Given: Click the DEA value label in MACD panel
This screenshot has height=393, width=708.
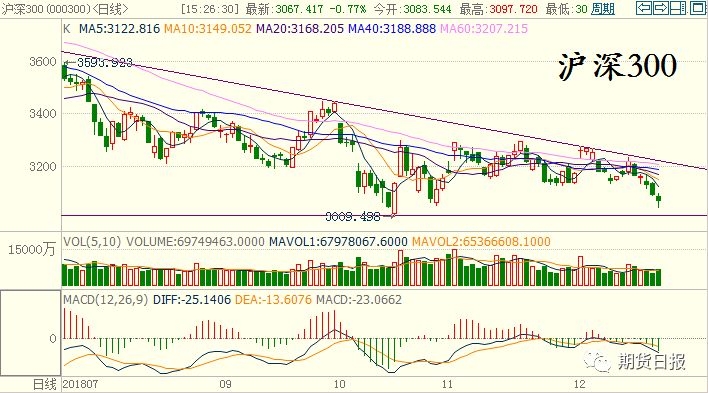Looking at the screenshot, I should (x=273, y=300).
